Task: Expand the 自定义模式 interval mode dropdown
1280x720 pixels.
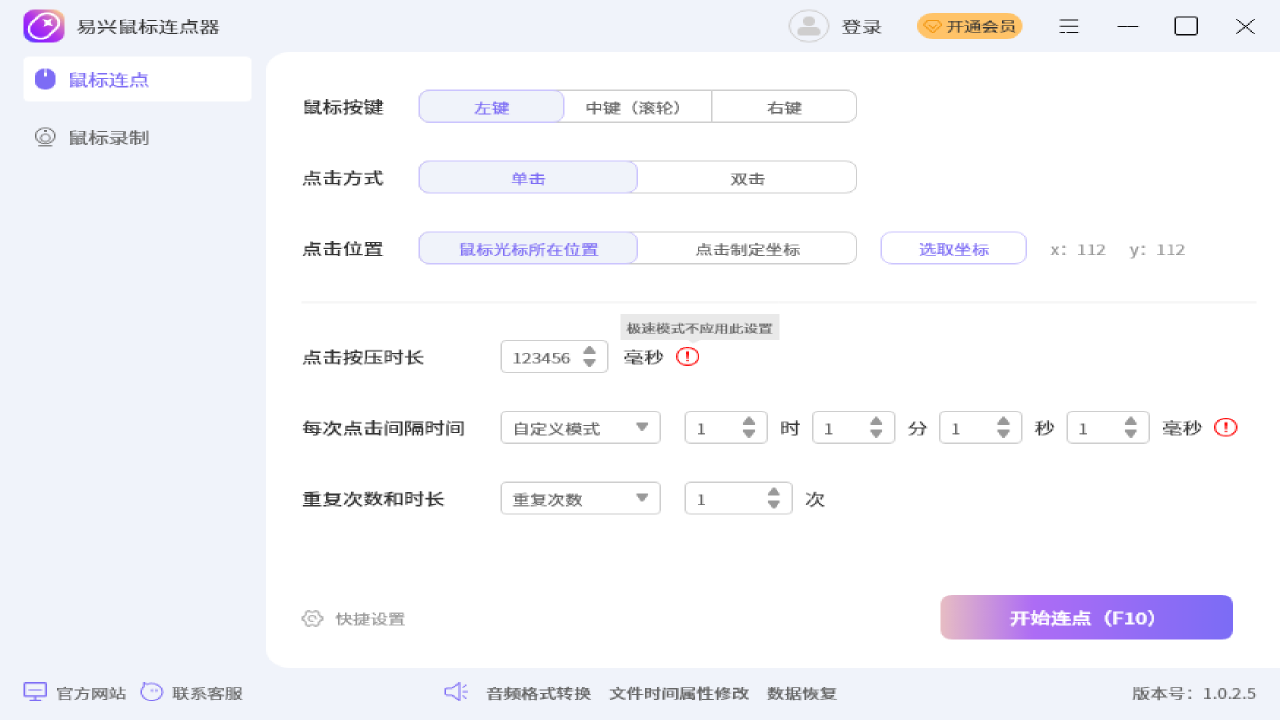Action: [x=580, y=428]
